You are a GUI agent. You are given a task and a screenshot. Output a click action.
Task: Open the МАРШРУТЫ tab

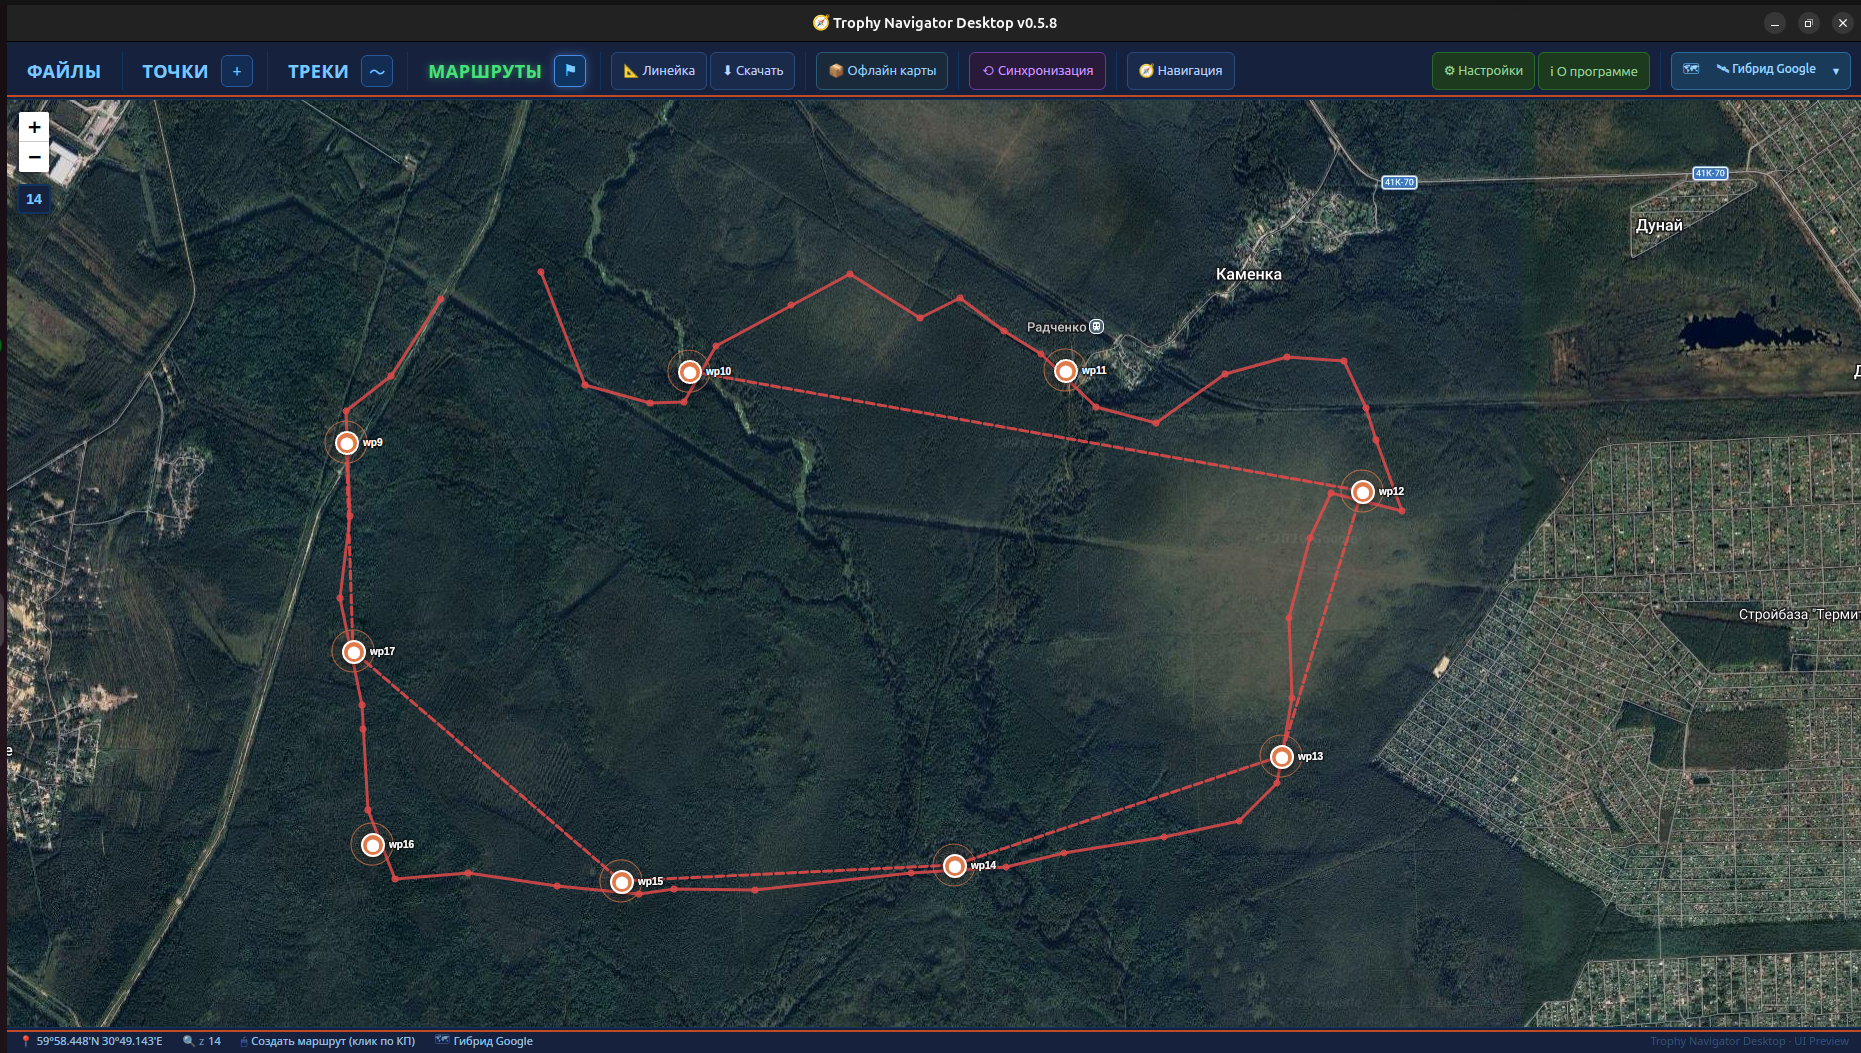[x=484, y=71]
